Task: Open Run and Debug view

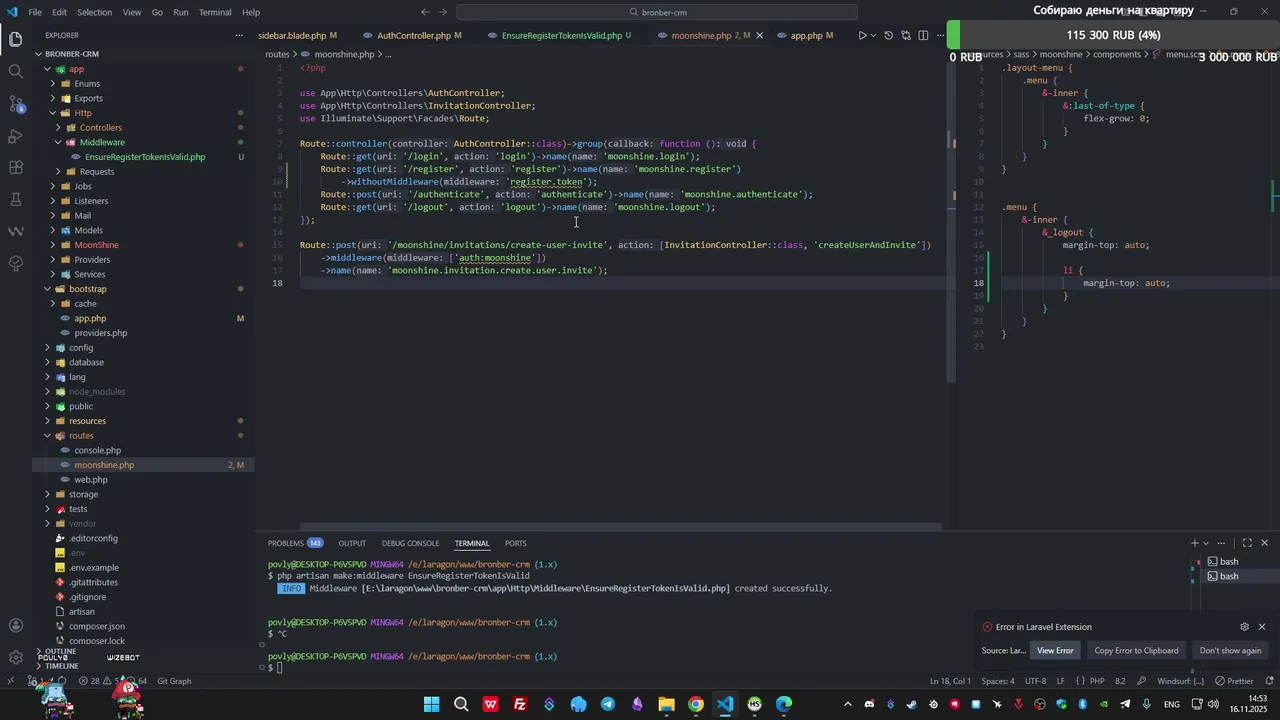Action: pyautogui.click(x=15, y=135)
